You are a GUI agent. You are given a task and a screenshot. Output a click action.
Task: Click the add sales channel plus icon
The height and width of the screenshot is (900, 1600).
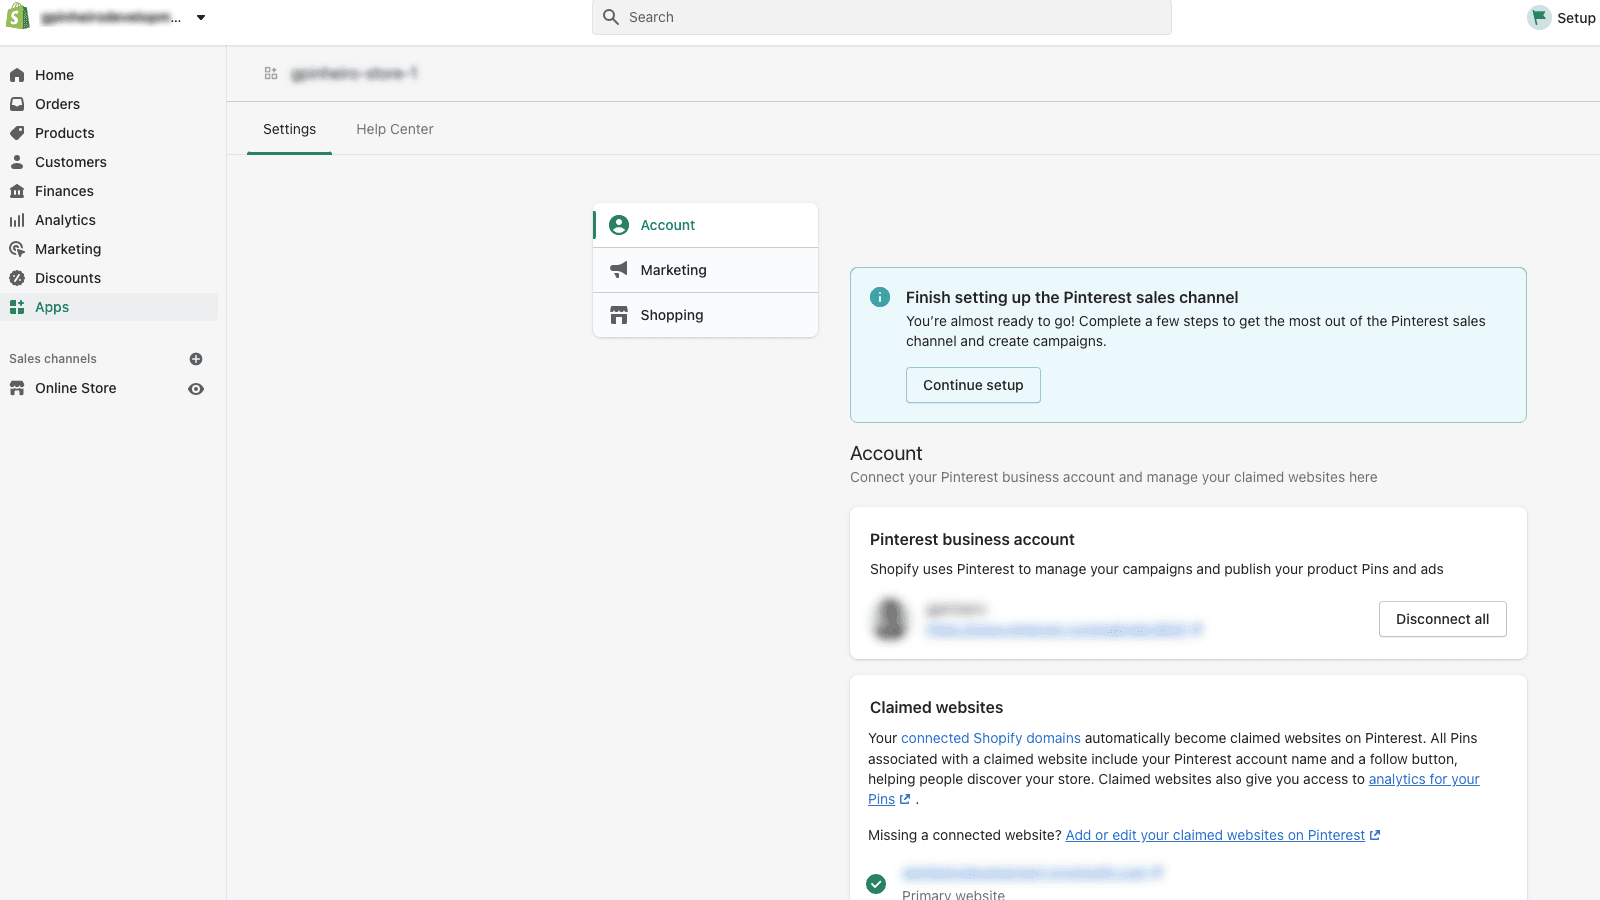pyautogui.click(x=196, y=359)
